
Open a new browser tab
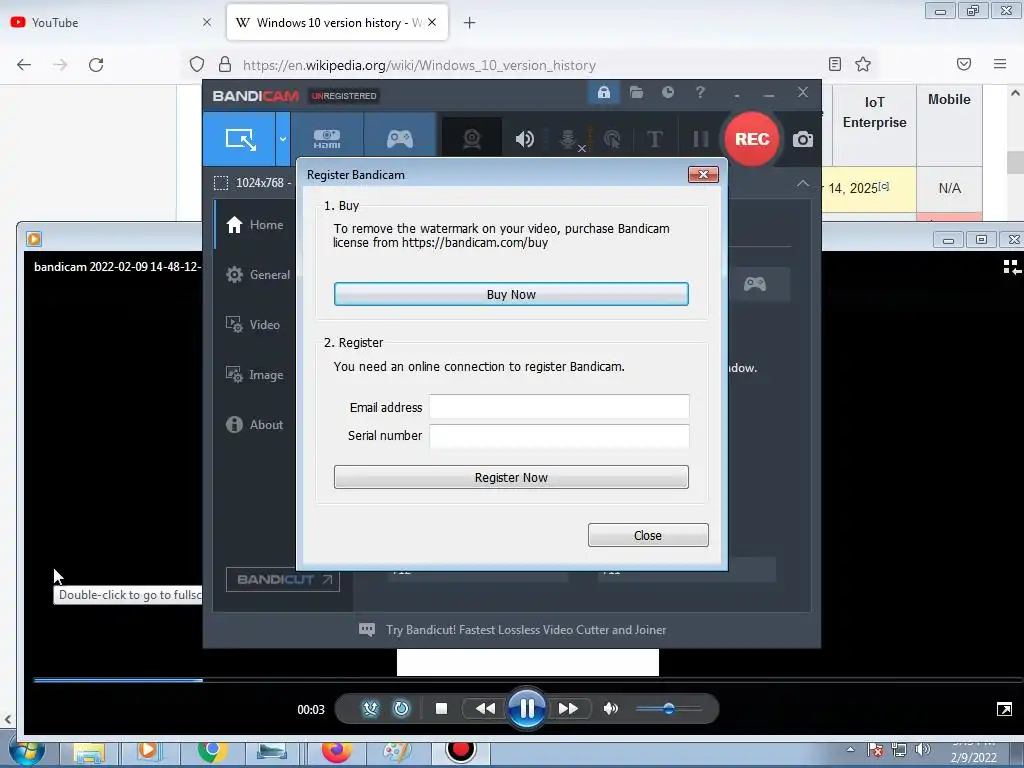pyautogui.click(x=469, y=23)
